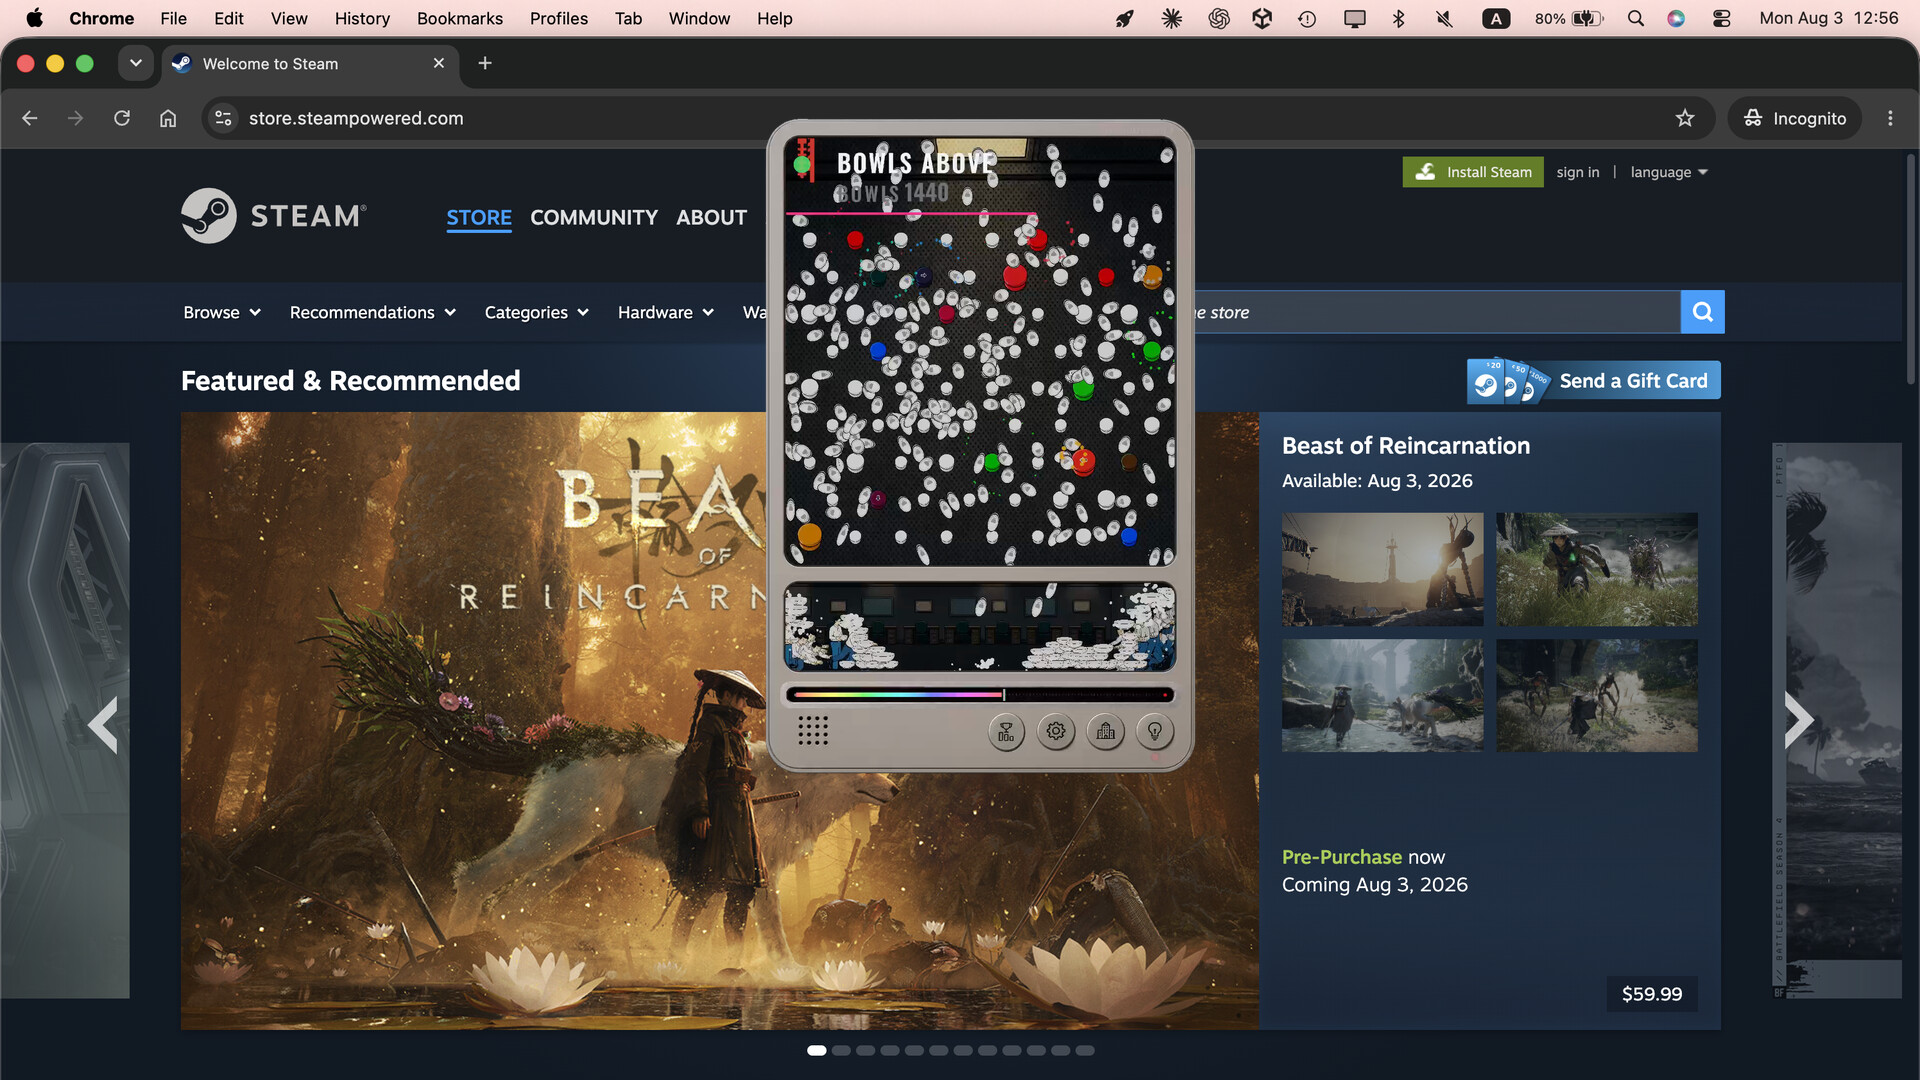Click the $59.99 price tag
The width and height of the screenshot is (1920, 1080).
tap(1652, 994)
